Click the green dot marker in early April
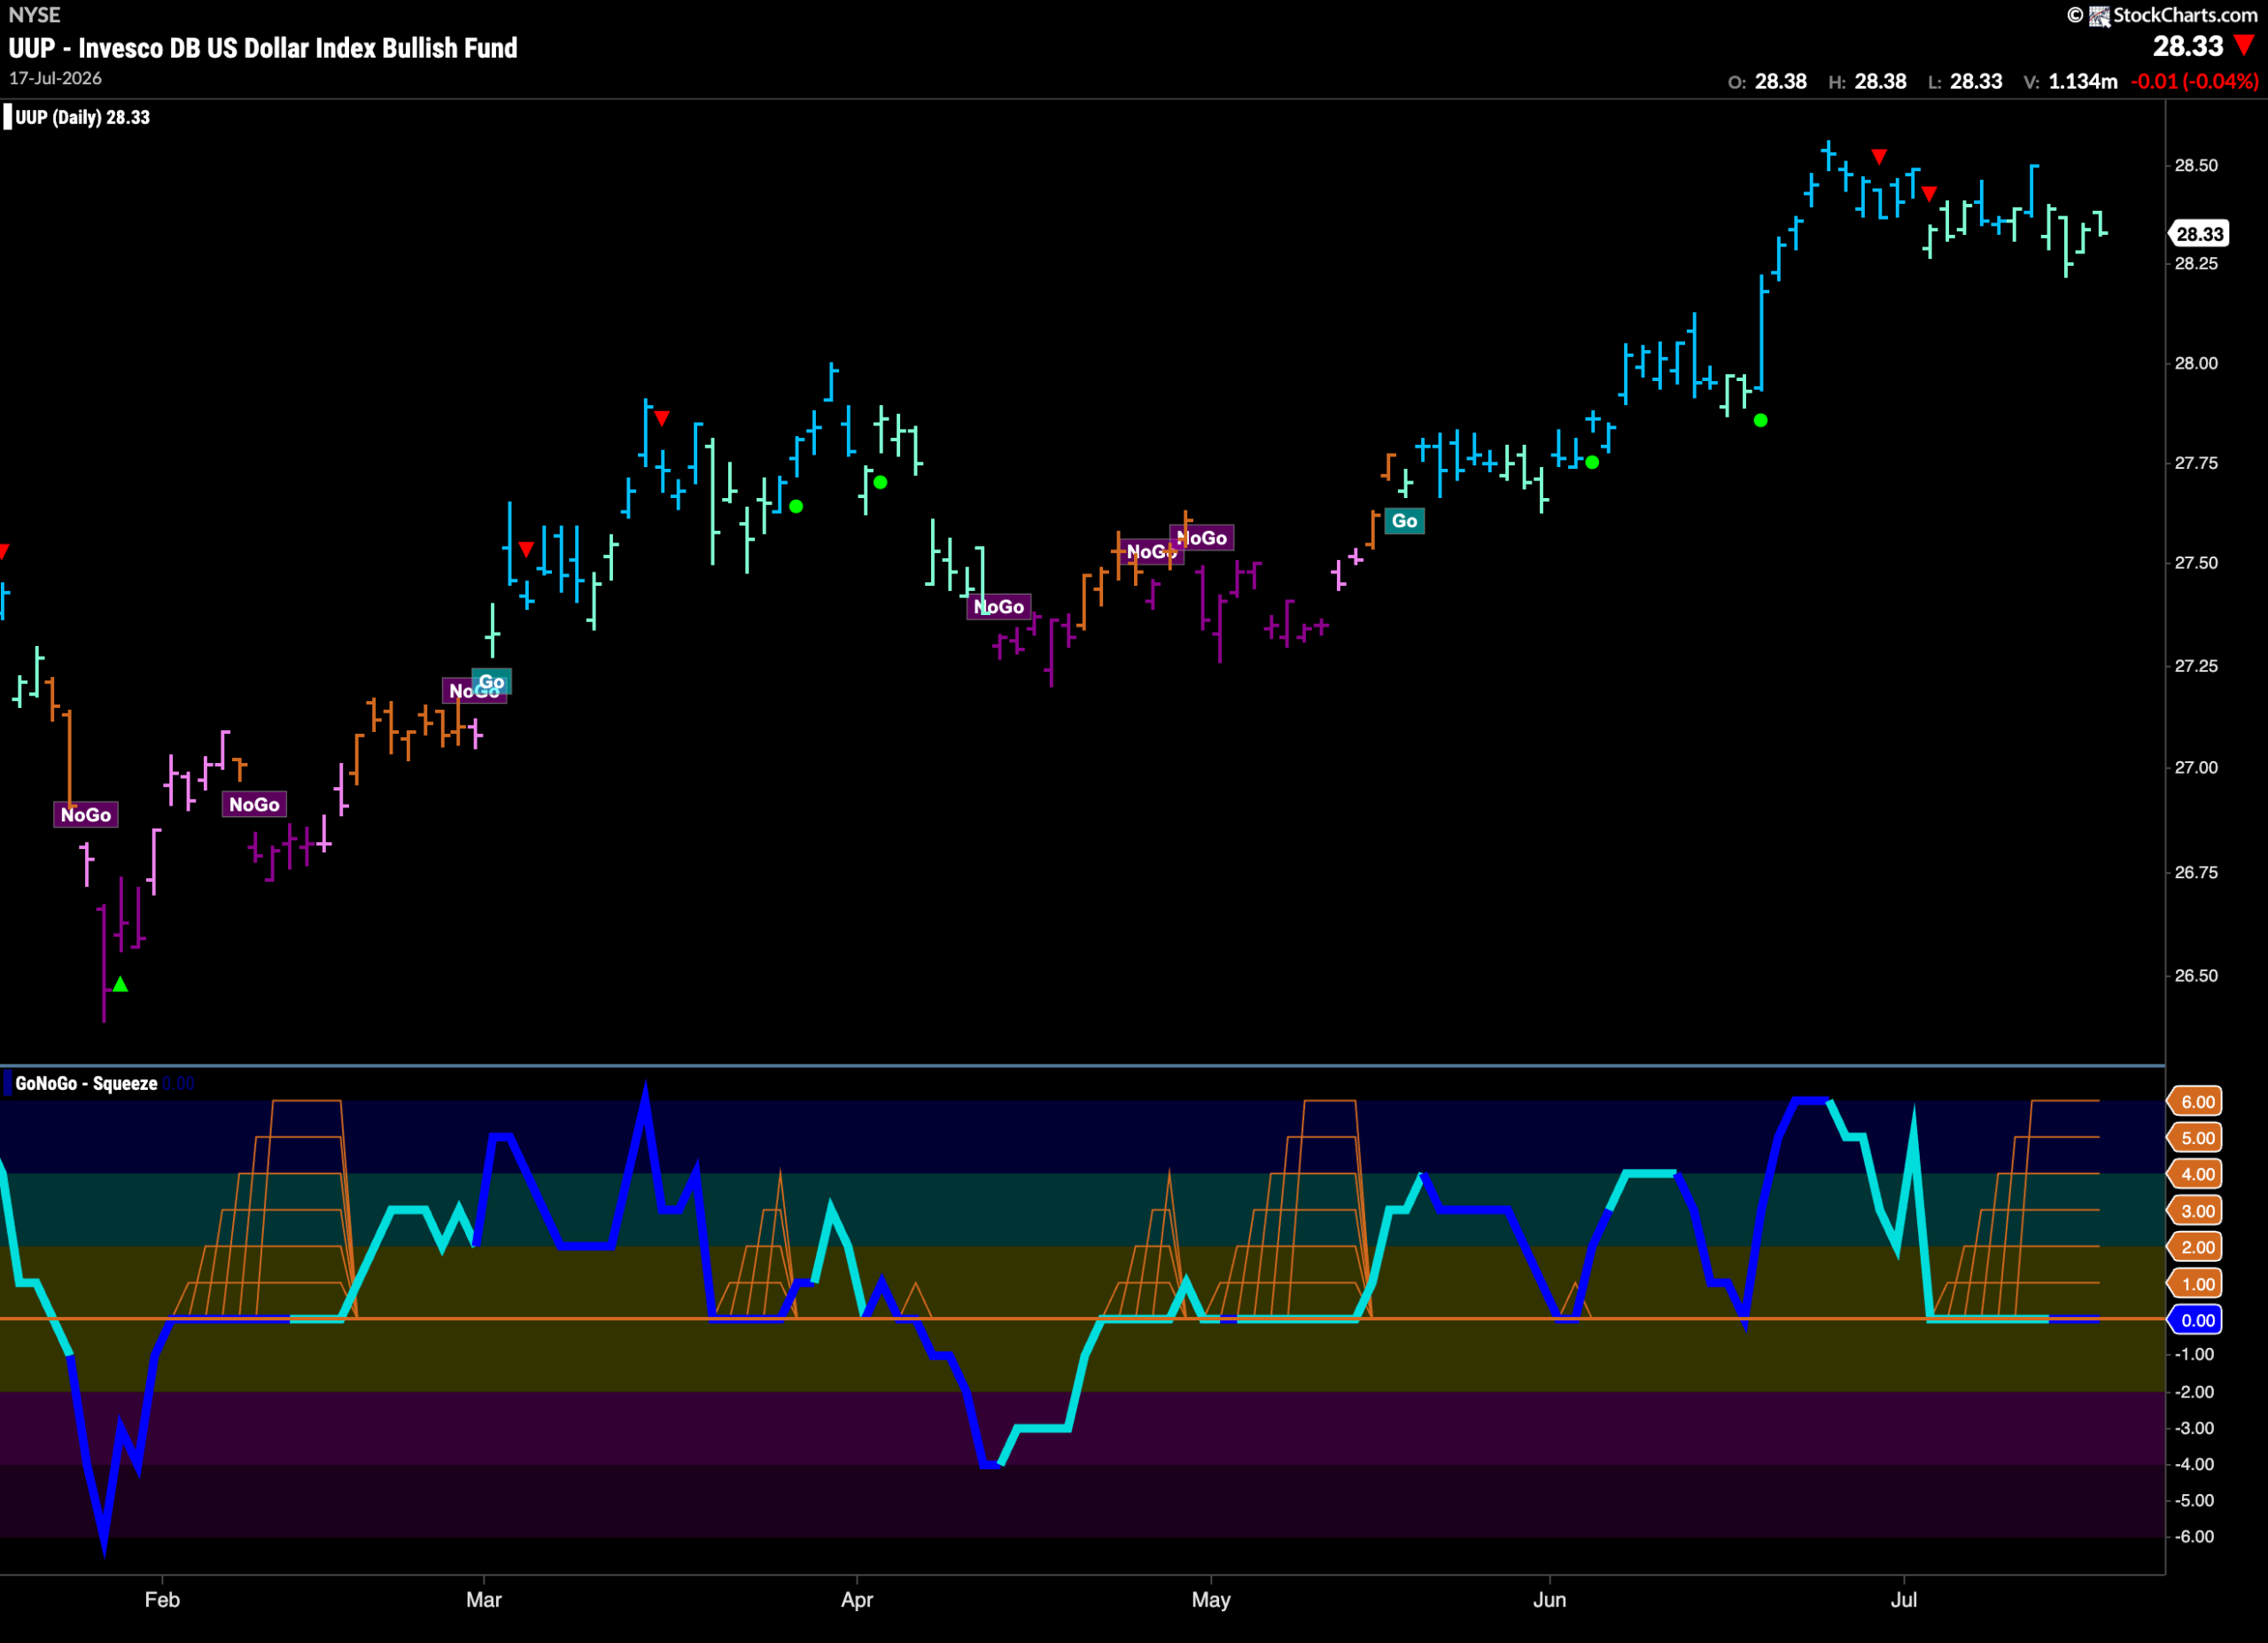The image size is (2268, 1643). (880, 482)
